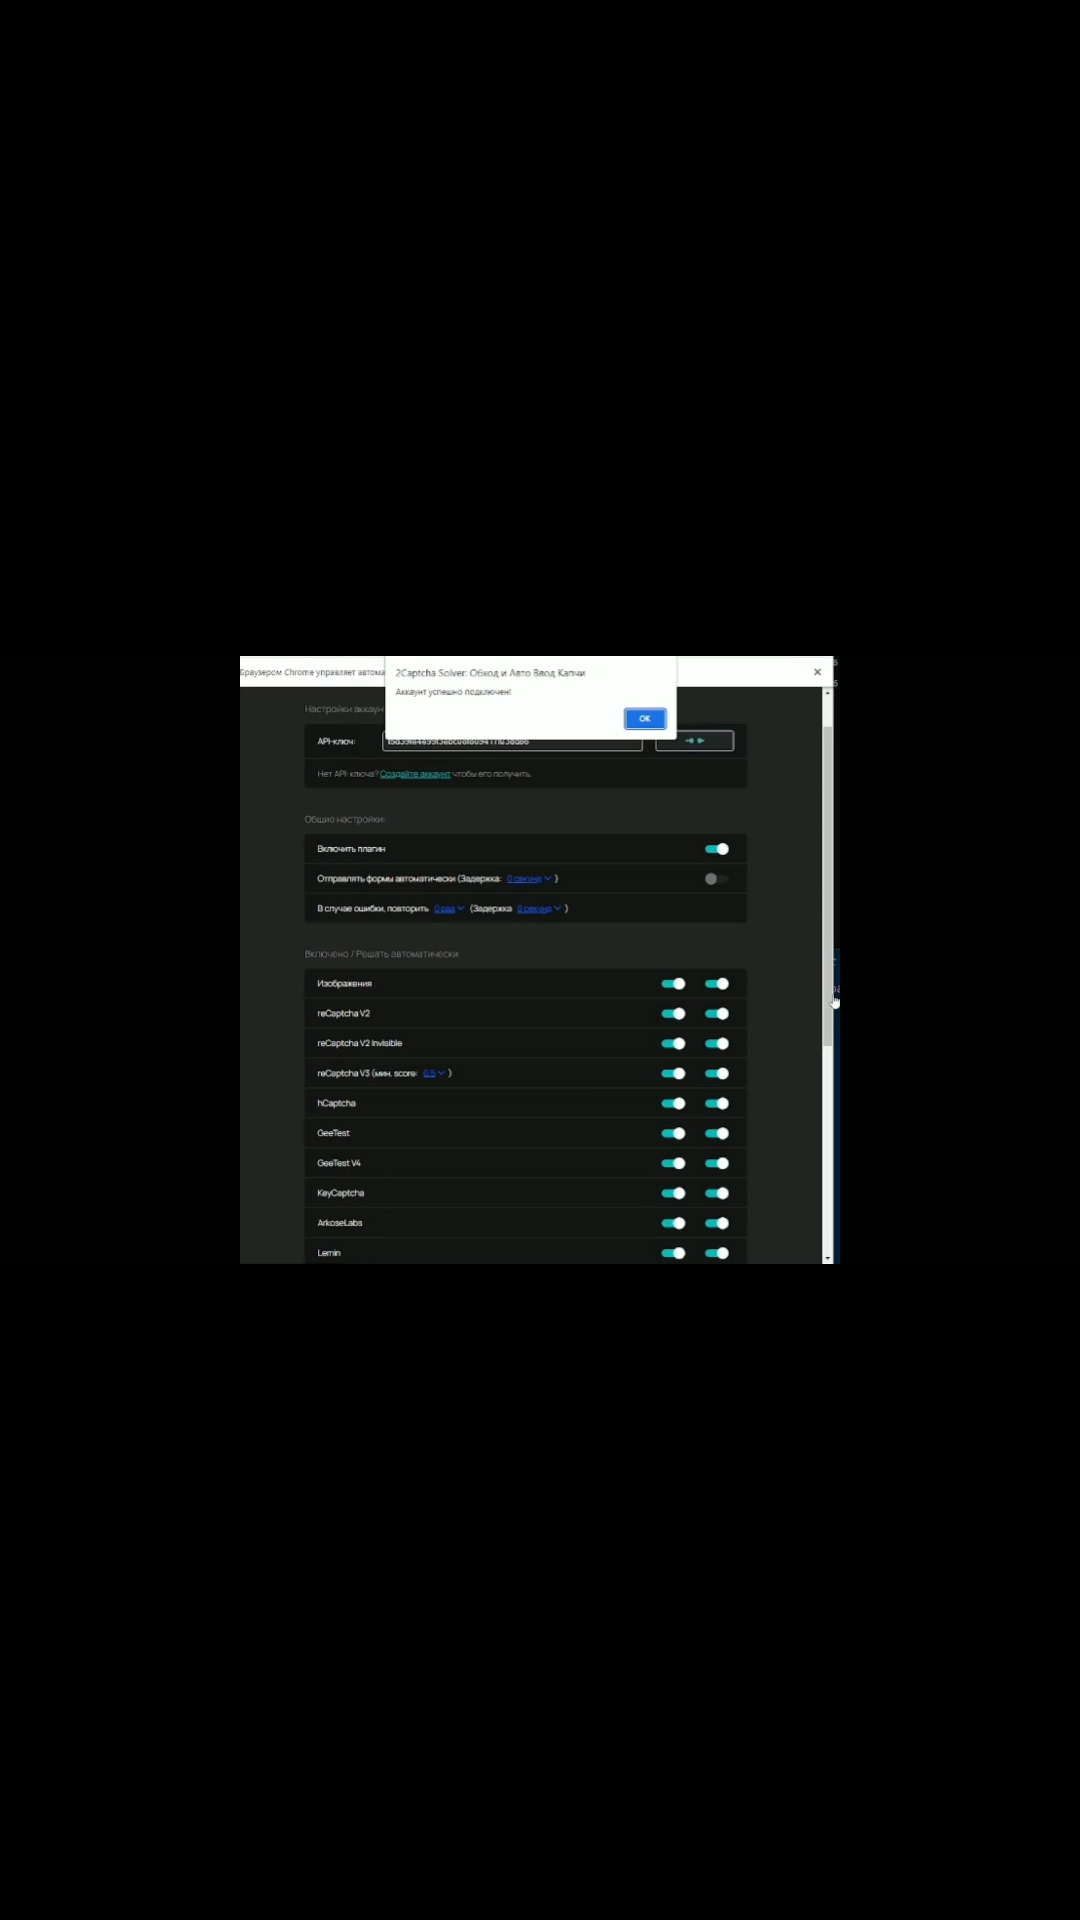Open the retry delay '0 секунд' dropdown
The width and height of the screenshot is (1080, 1920).
539,909
